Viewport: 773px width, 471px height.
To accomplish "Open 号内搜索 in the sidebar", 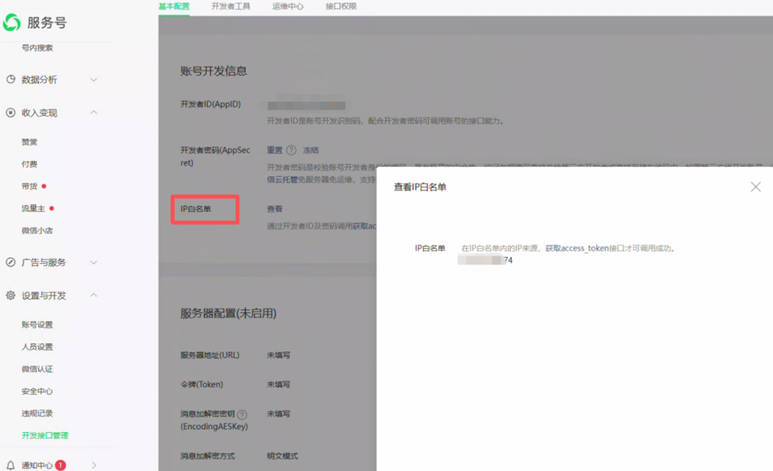I will pyautogui.click(x=37, y=48).
